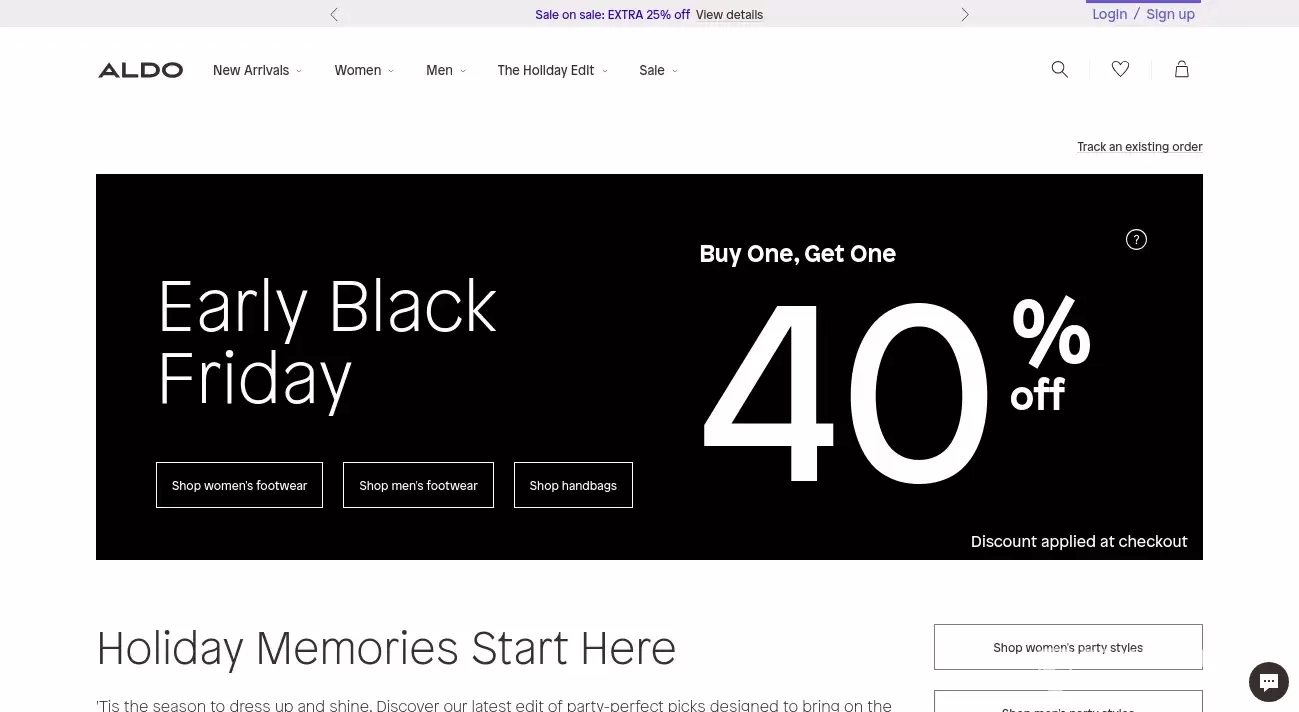Screen dimensions: 1299x712
Task: Click Shop handbags button
Action: pyautogui.click(x=573, y=485)
